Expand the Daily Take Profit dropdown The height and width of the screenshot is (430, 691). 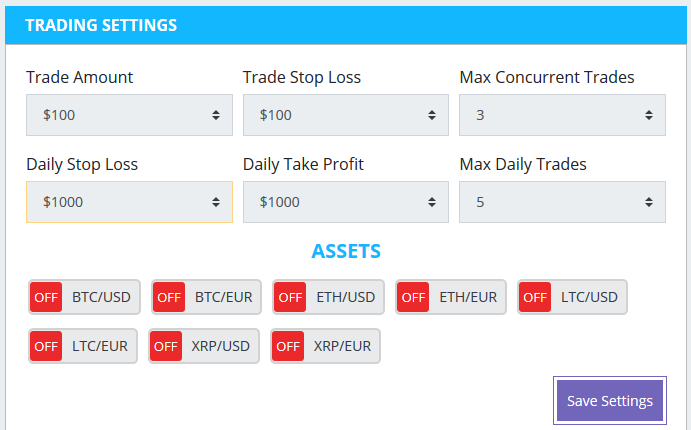coord(345,202)
